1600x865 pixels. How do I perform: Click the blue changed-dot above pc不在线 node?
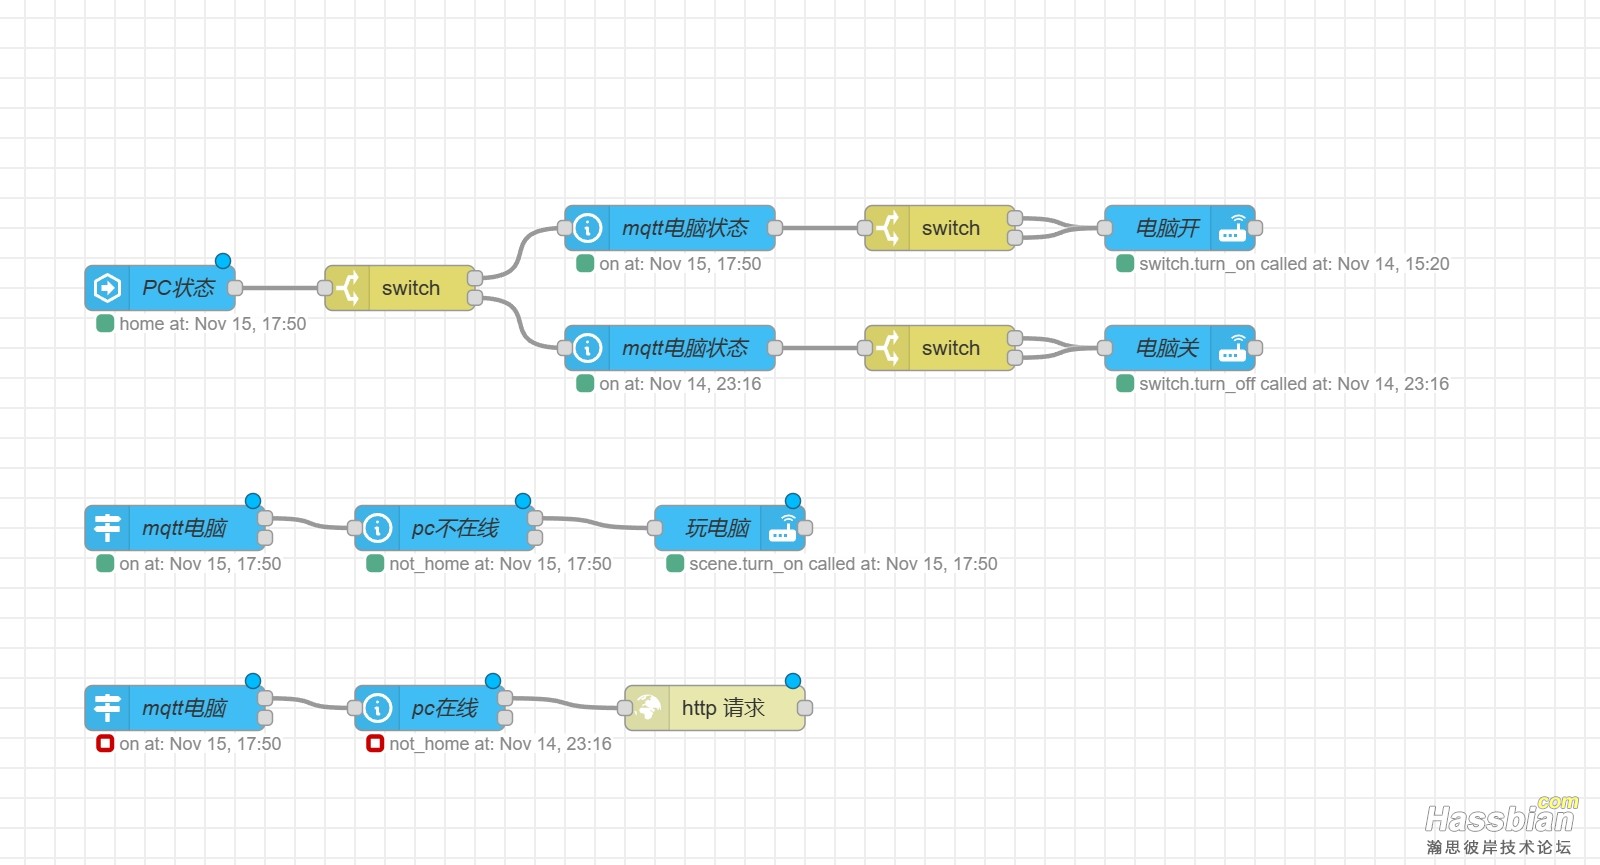point(523,501)
